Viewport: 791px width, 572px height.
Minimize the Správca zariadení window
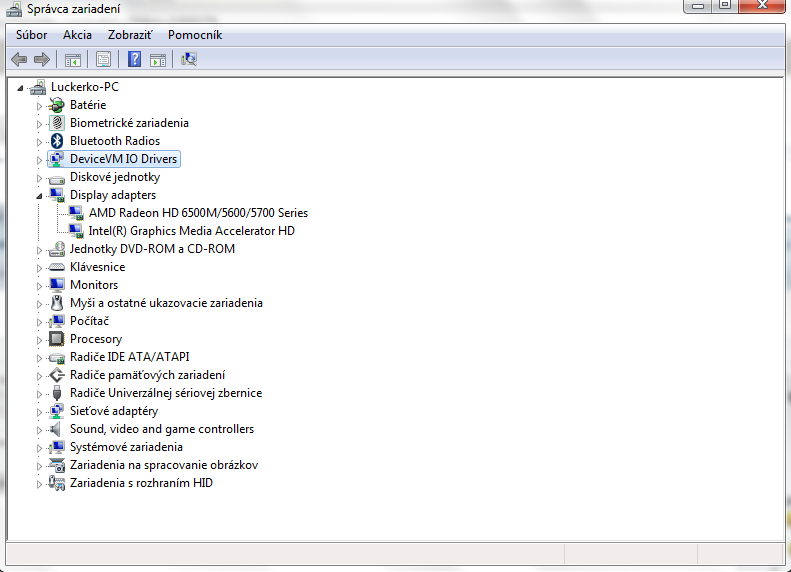[698, 6]
